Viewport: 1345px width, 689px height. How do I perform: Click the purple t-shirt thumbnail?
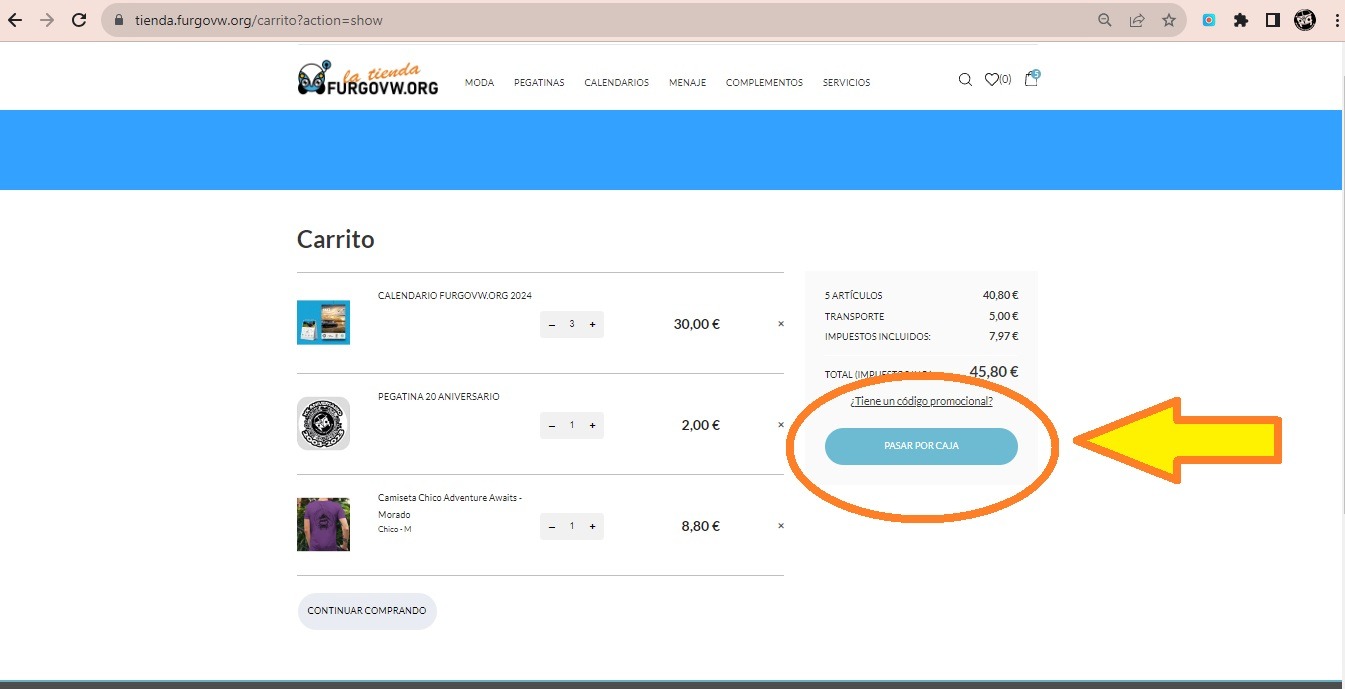coord(323,525)
